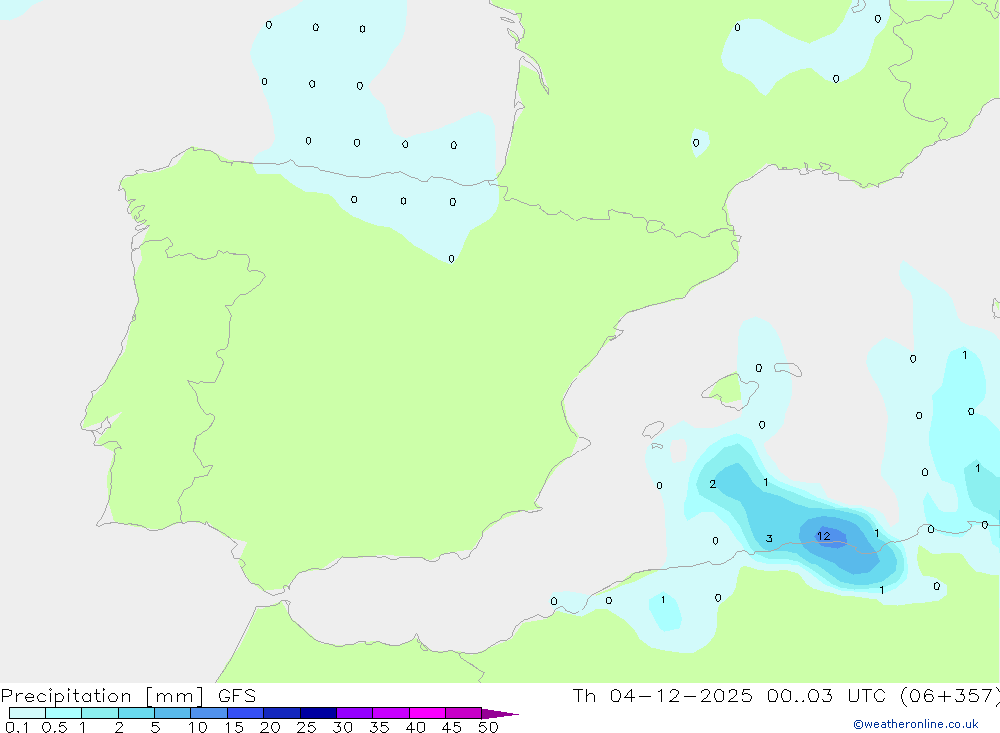
Task: Pick the 15–20 mm legend color swatch
Action: [245, 713]
